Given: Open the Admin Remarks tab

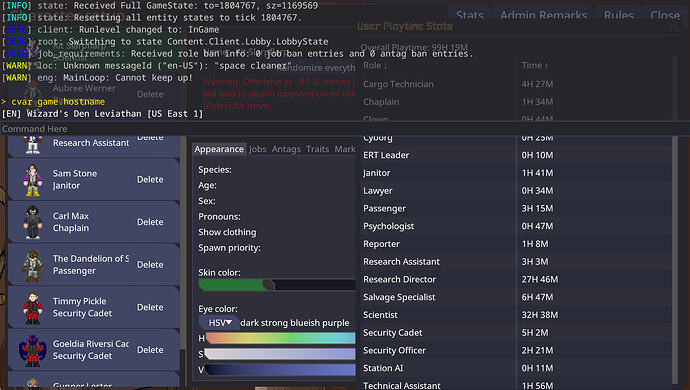Looking at the screenshot, I should 543,15.
